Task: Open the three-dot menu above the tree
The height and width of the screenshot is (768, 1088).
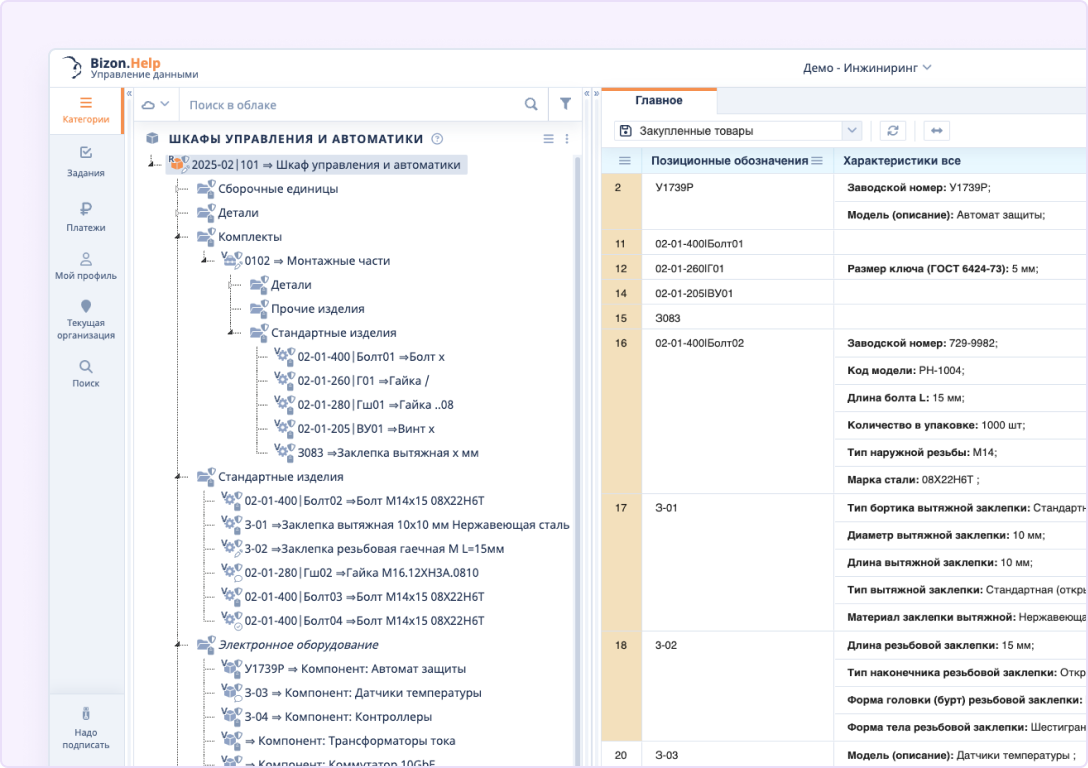Action: (567, 140)
